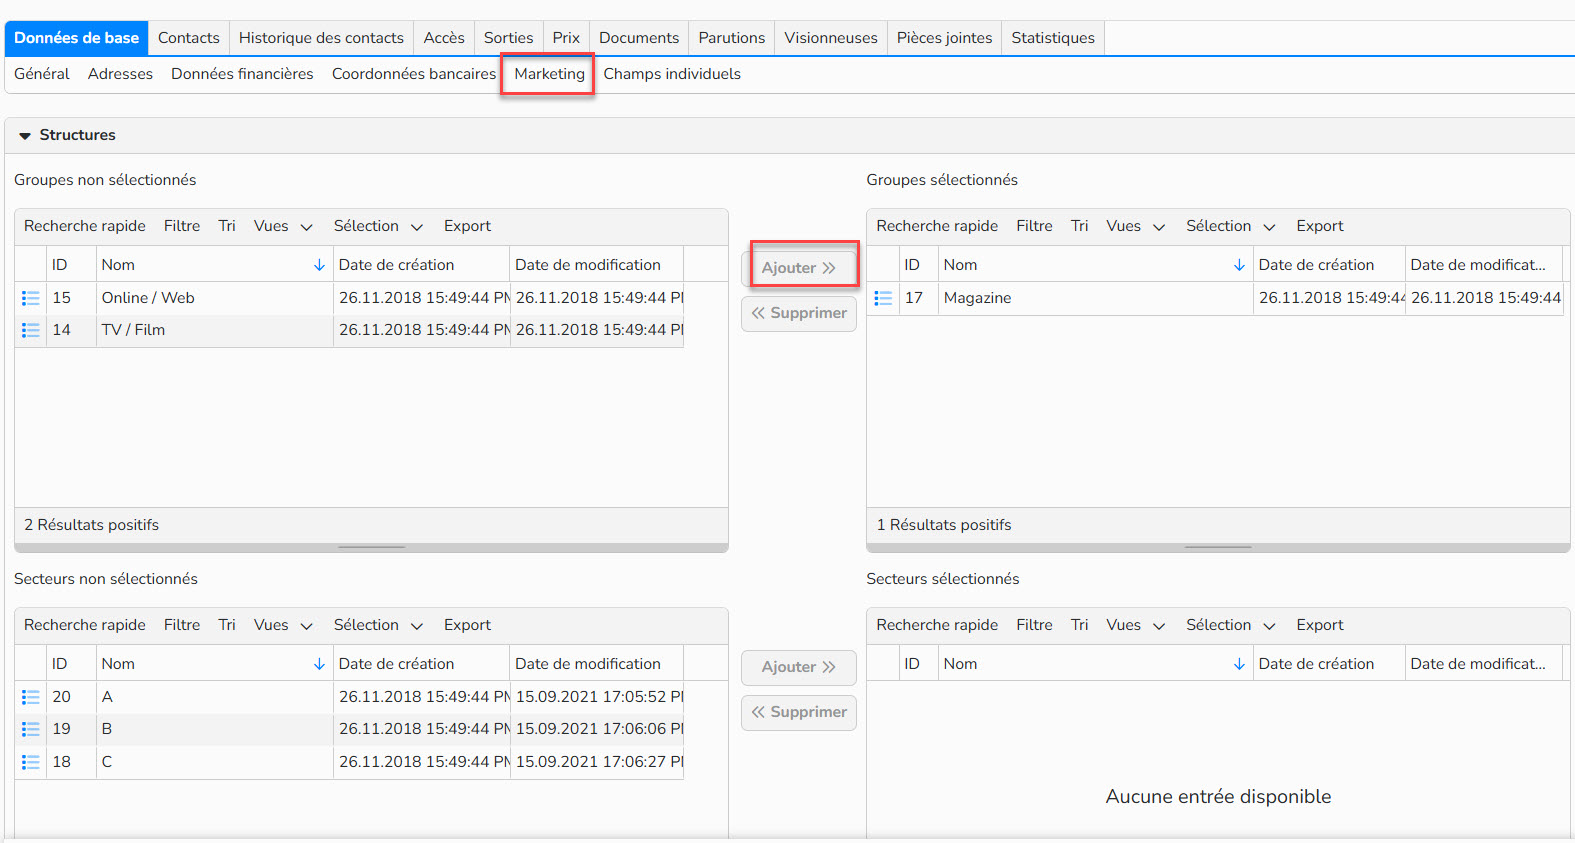Click Recherche rapide in unselected groups toolbar
This screenshot has height=843, width=1575.
[x=85, y=226]
